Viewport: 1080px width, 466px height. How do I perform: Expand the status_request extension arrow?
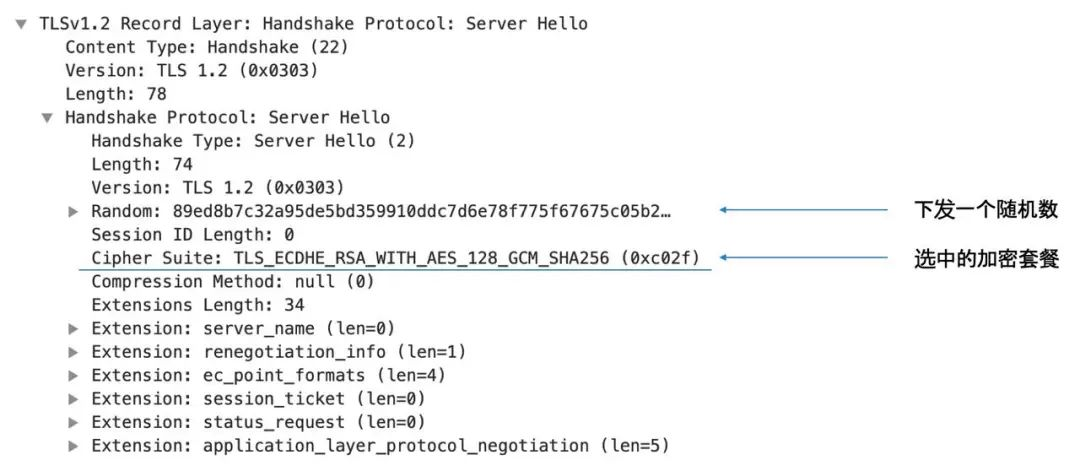73,423
